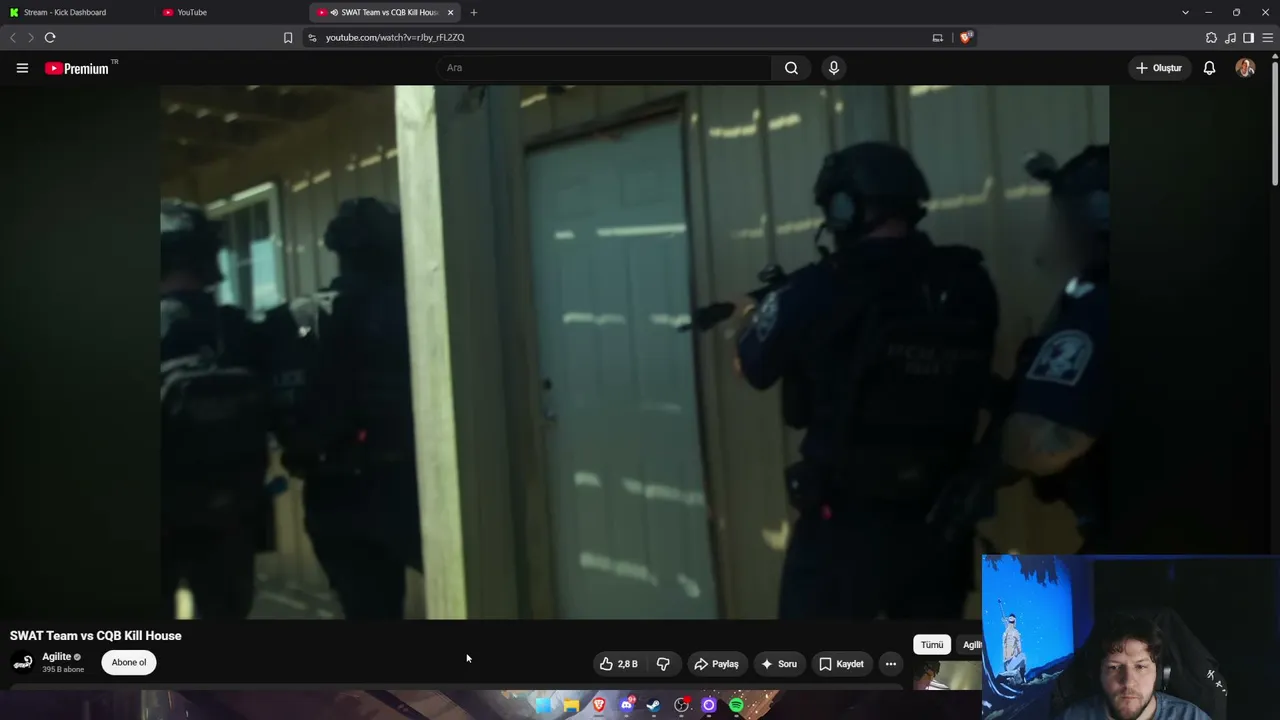The height and width of the screenshot is (720, 1280).
Task: Open the purple circle app on taskbar
Action: pyautogui.click(x=709, y=705)
